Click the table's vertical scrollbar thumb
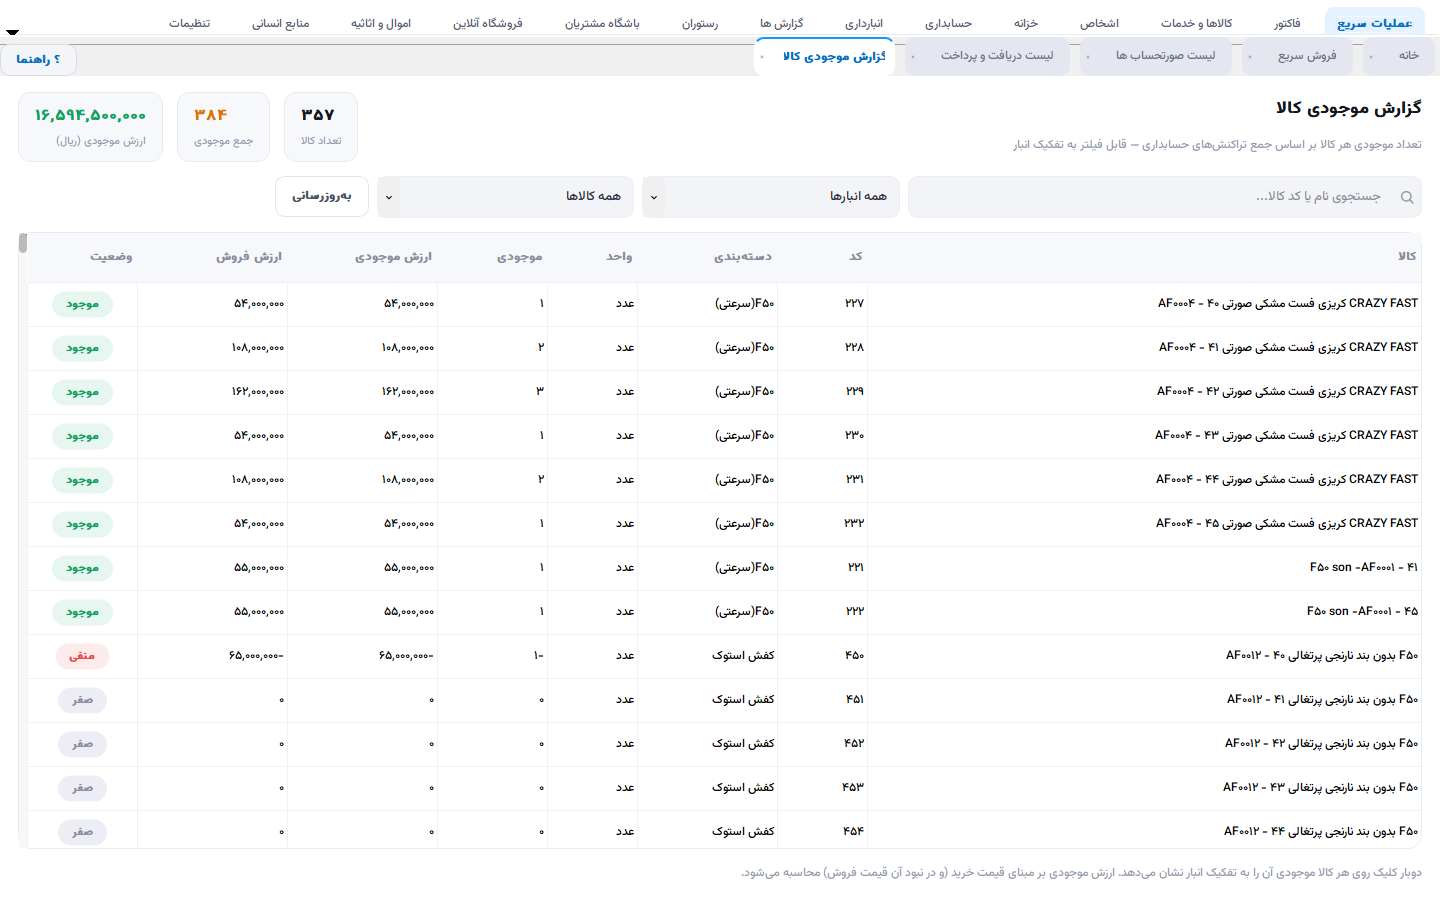The height and width of the screenshot is (900, 1440). coord(23,243)
